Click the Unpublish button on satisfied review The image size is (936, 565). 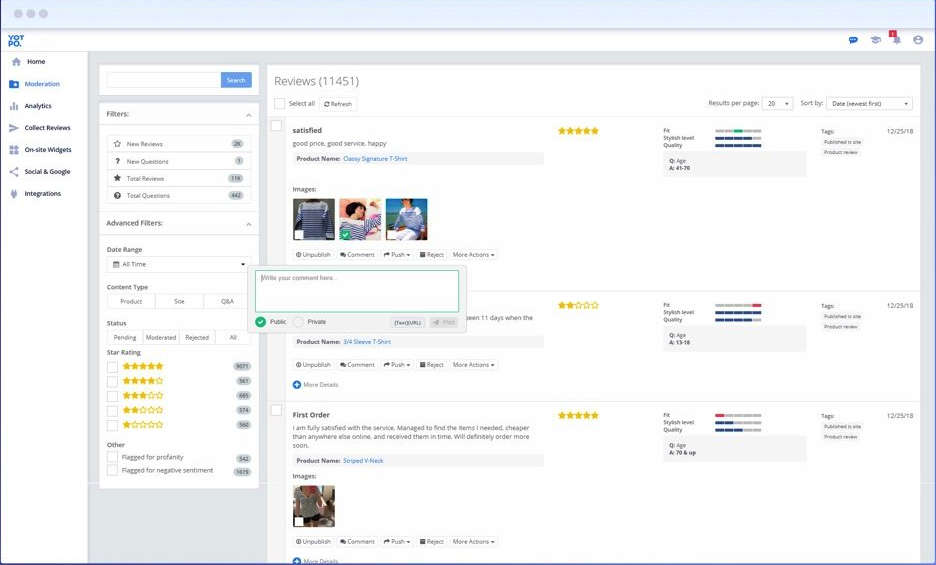(313, 255)
